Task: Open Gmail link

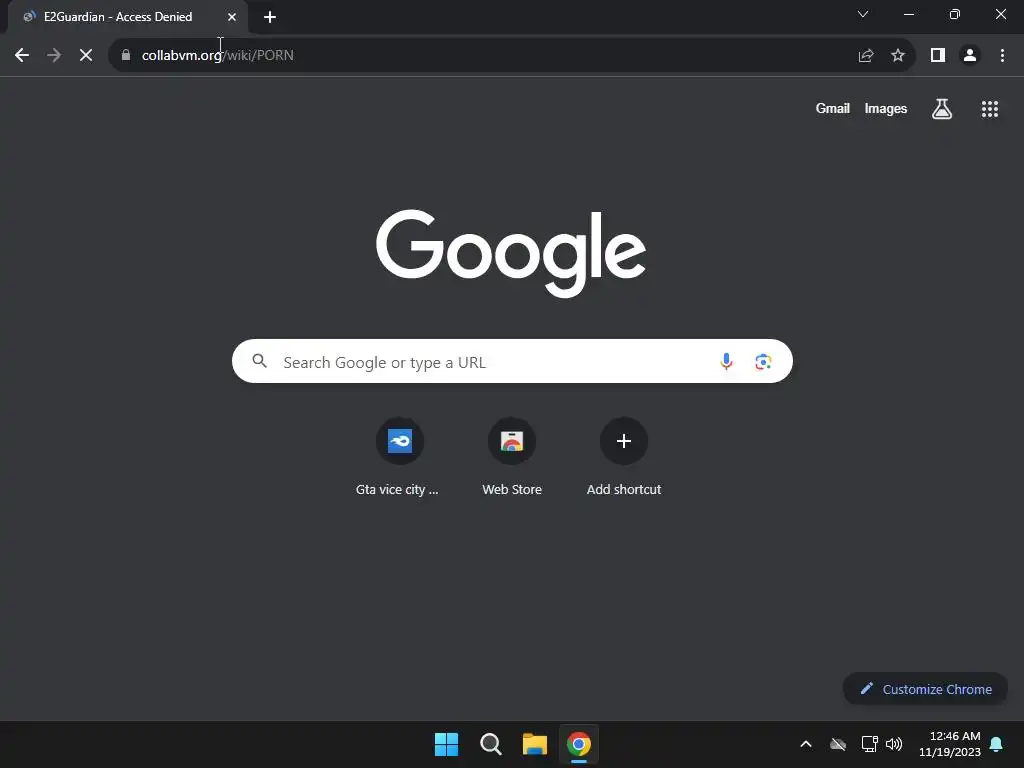Action: (x=833, y=108)
